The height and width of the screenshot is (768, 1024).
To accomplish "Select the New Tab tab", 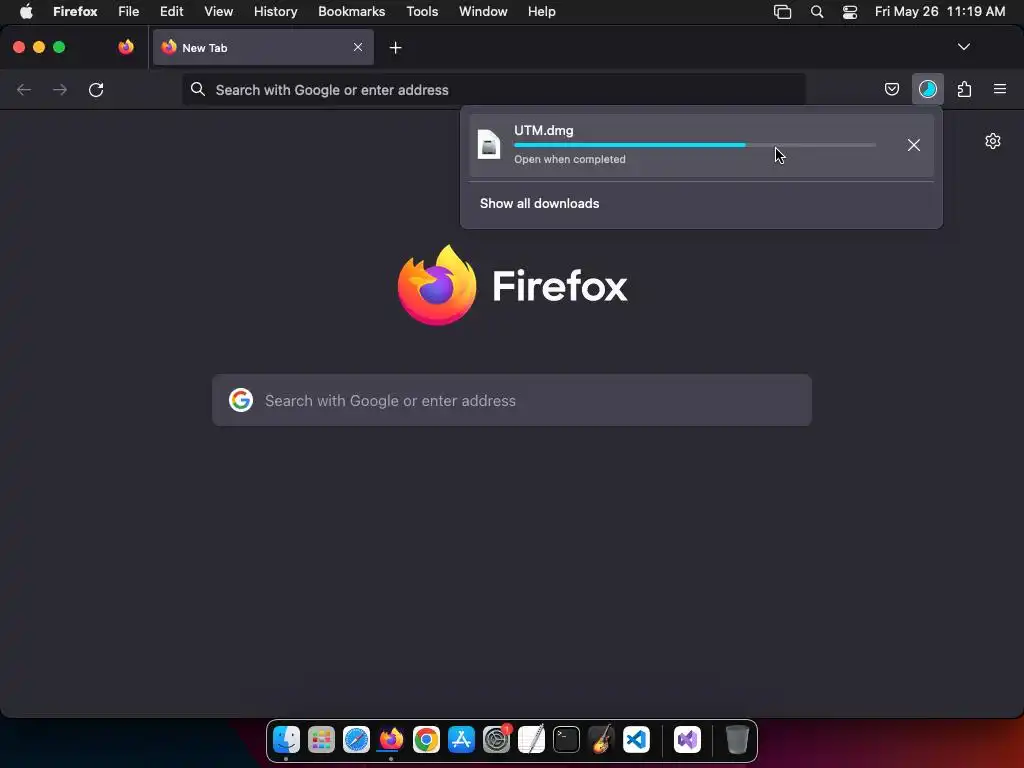I will point(263,47).
